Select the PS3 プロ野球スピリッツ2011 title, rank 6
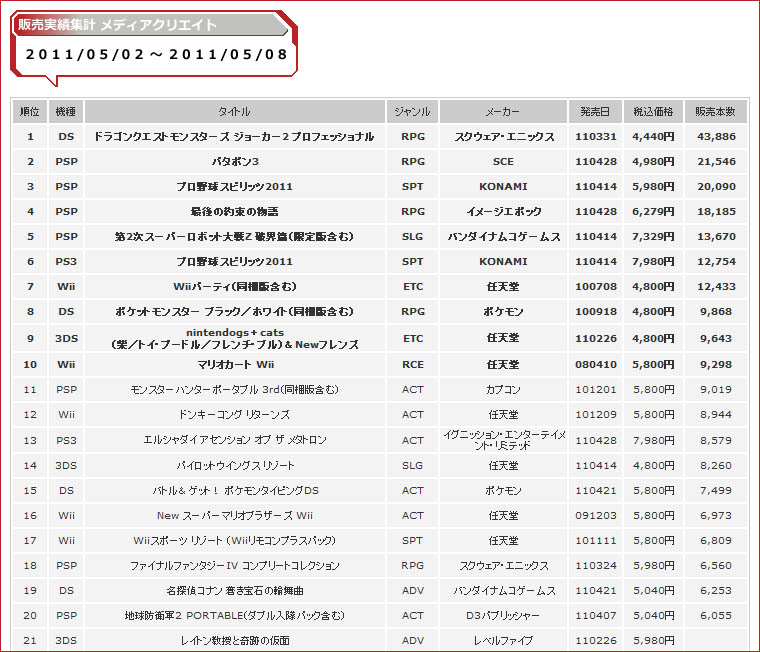The height and width of the screenshot is (652, 760). click(235, 262)
